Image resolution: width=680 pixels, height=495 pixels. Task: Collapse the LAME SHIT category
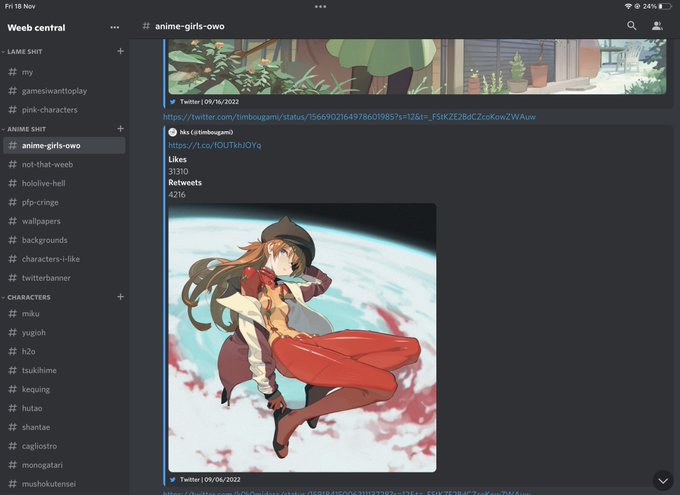click(x=23, y=51)
